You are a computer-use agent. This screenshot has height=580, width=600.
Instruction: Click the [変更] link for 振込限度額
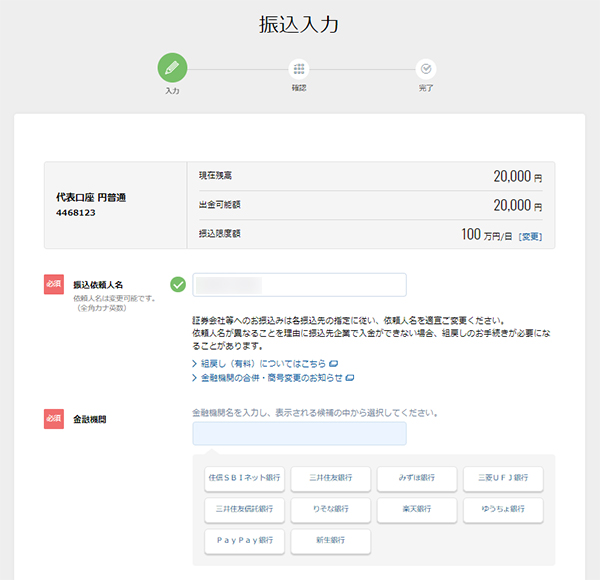coord(530,236)
